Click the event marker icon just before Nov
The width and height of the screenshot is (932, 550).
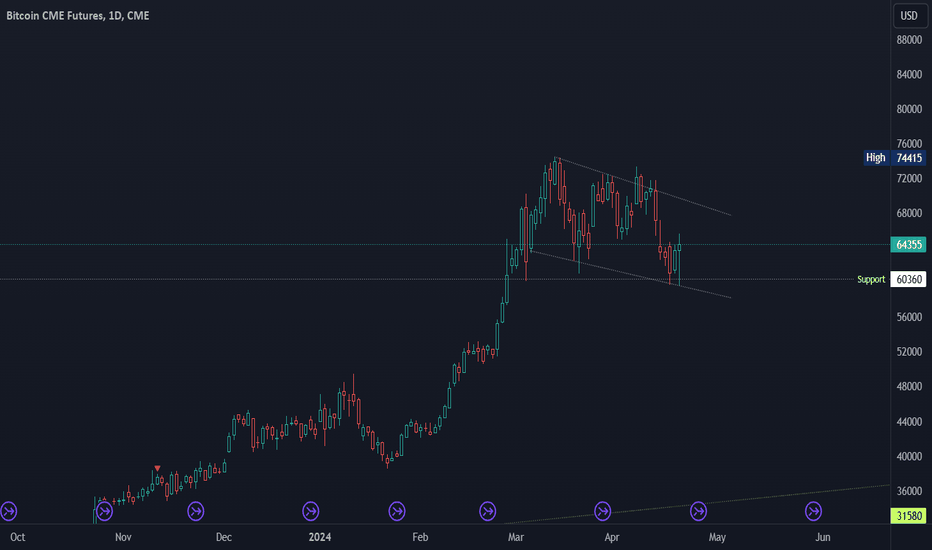[104, 511]
